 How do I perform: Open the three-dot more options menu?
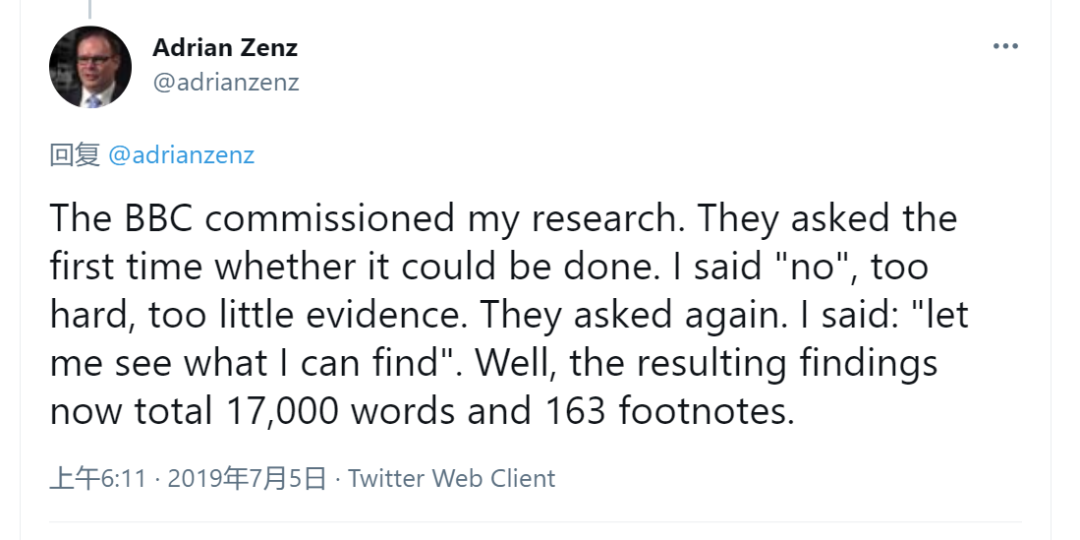click(1005, 47)
